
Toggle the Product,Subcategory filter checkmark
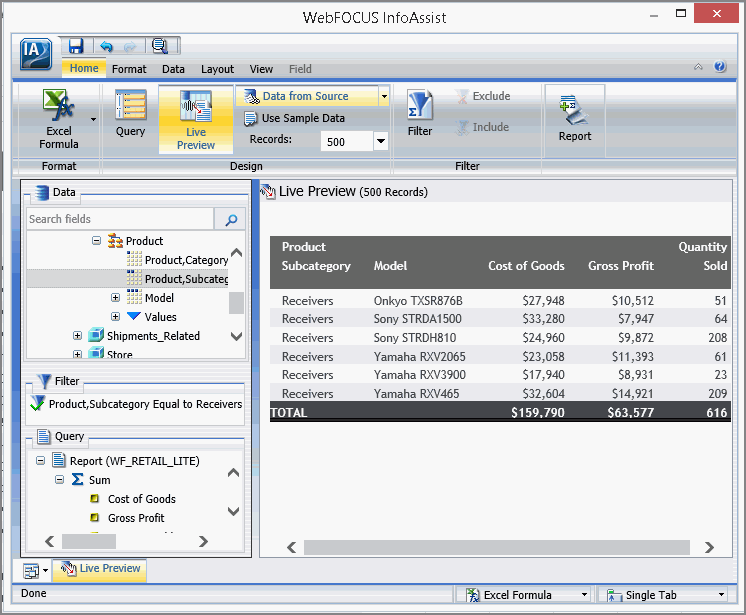[37, 403]
